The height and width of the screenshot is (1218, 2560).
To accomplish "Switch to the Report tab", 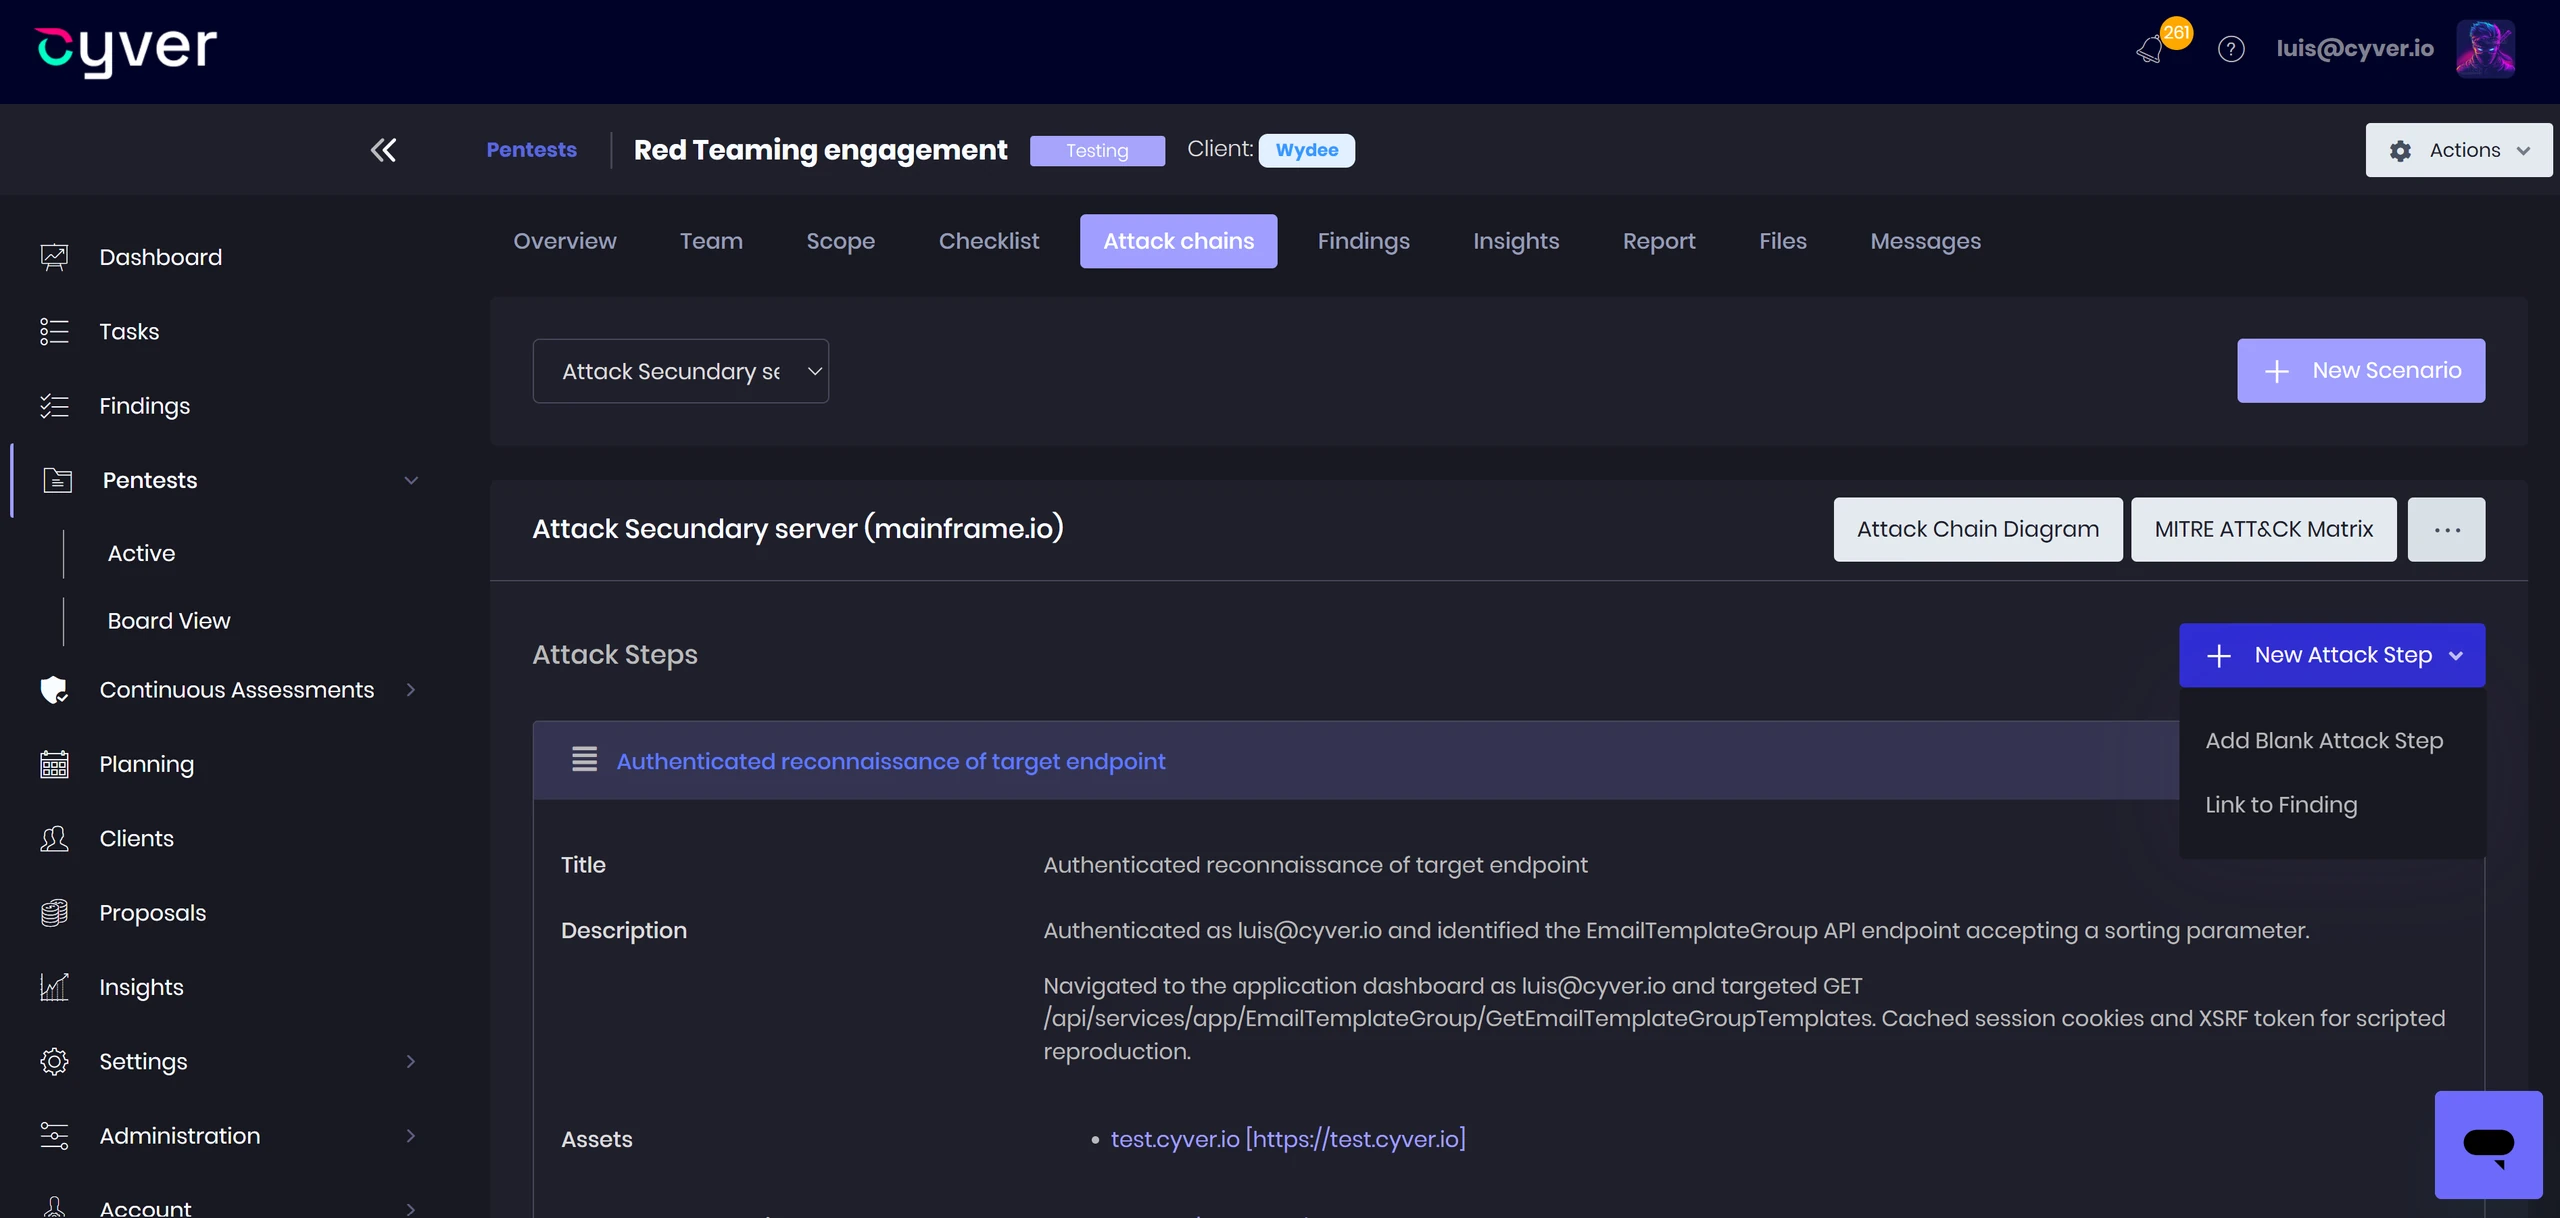I will [x=1659, y=241].
